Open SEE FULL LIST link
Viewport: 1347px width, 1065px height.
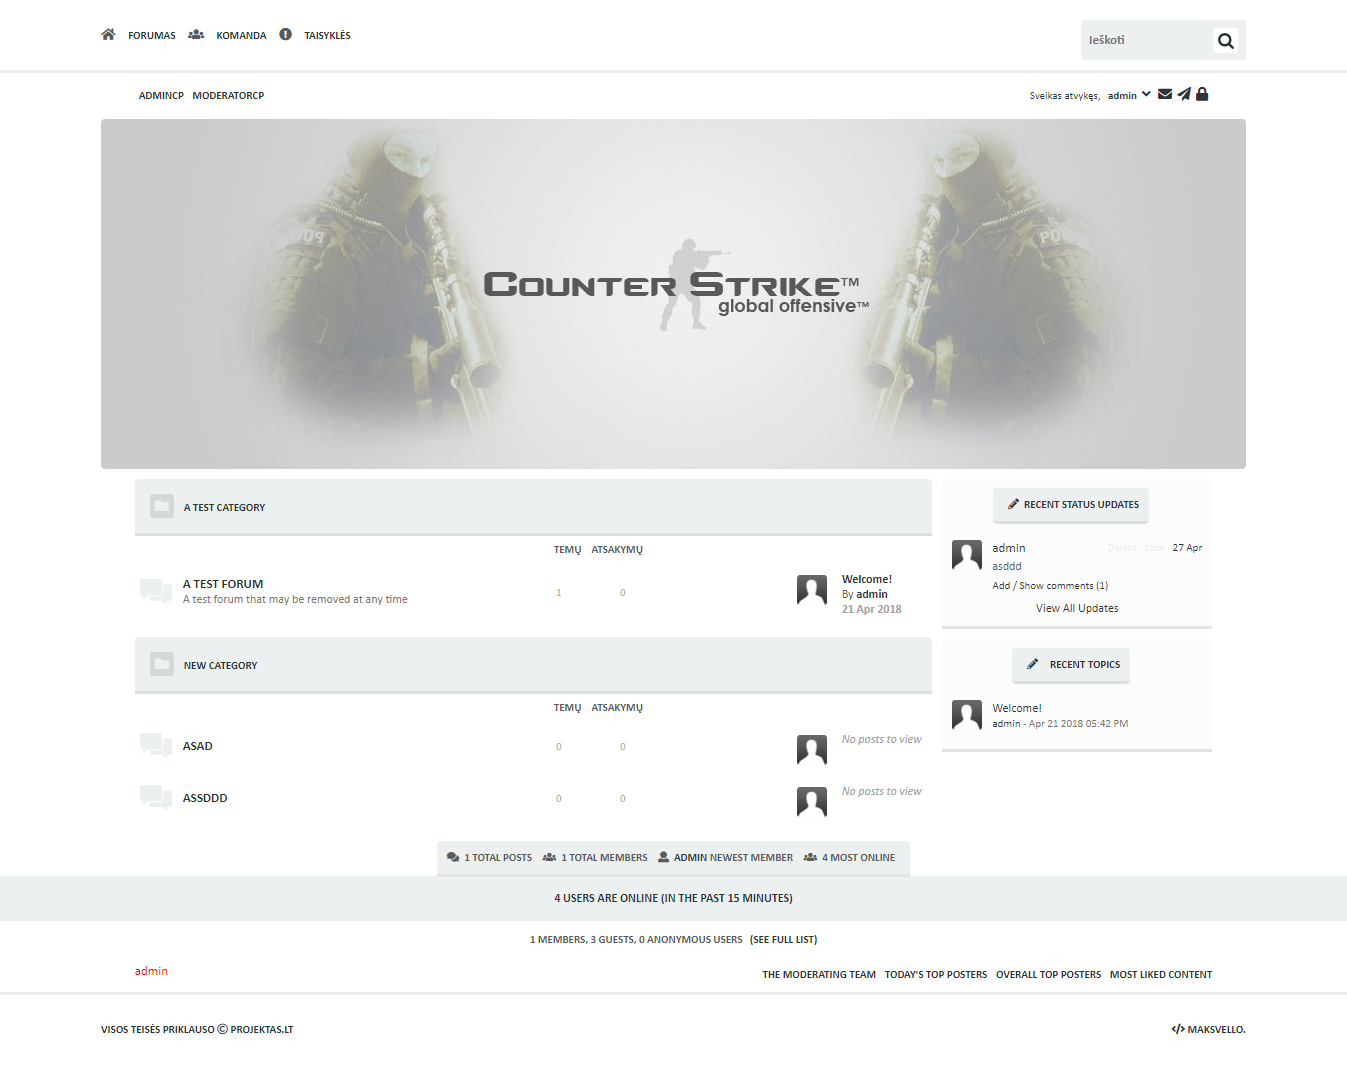point(783,940)
